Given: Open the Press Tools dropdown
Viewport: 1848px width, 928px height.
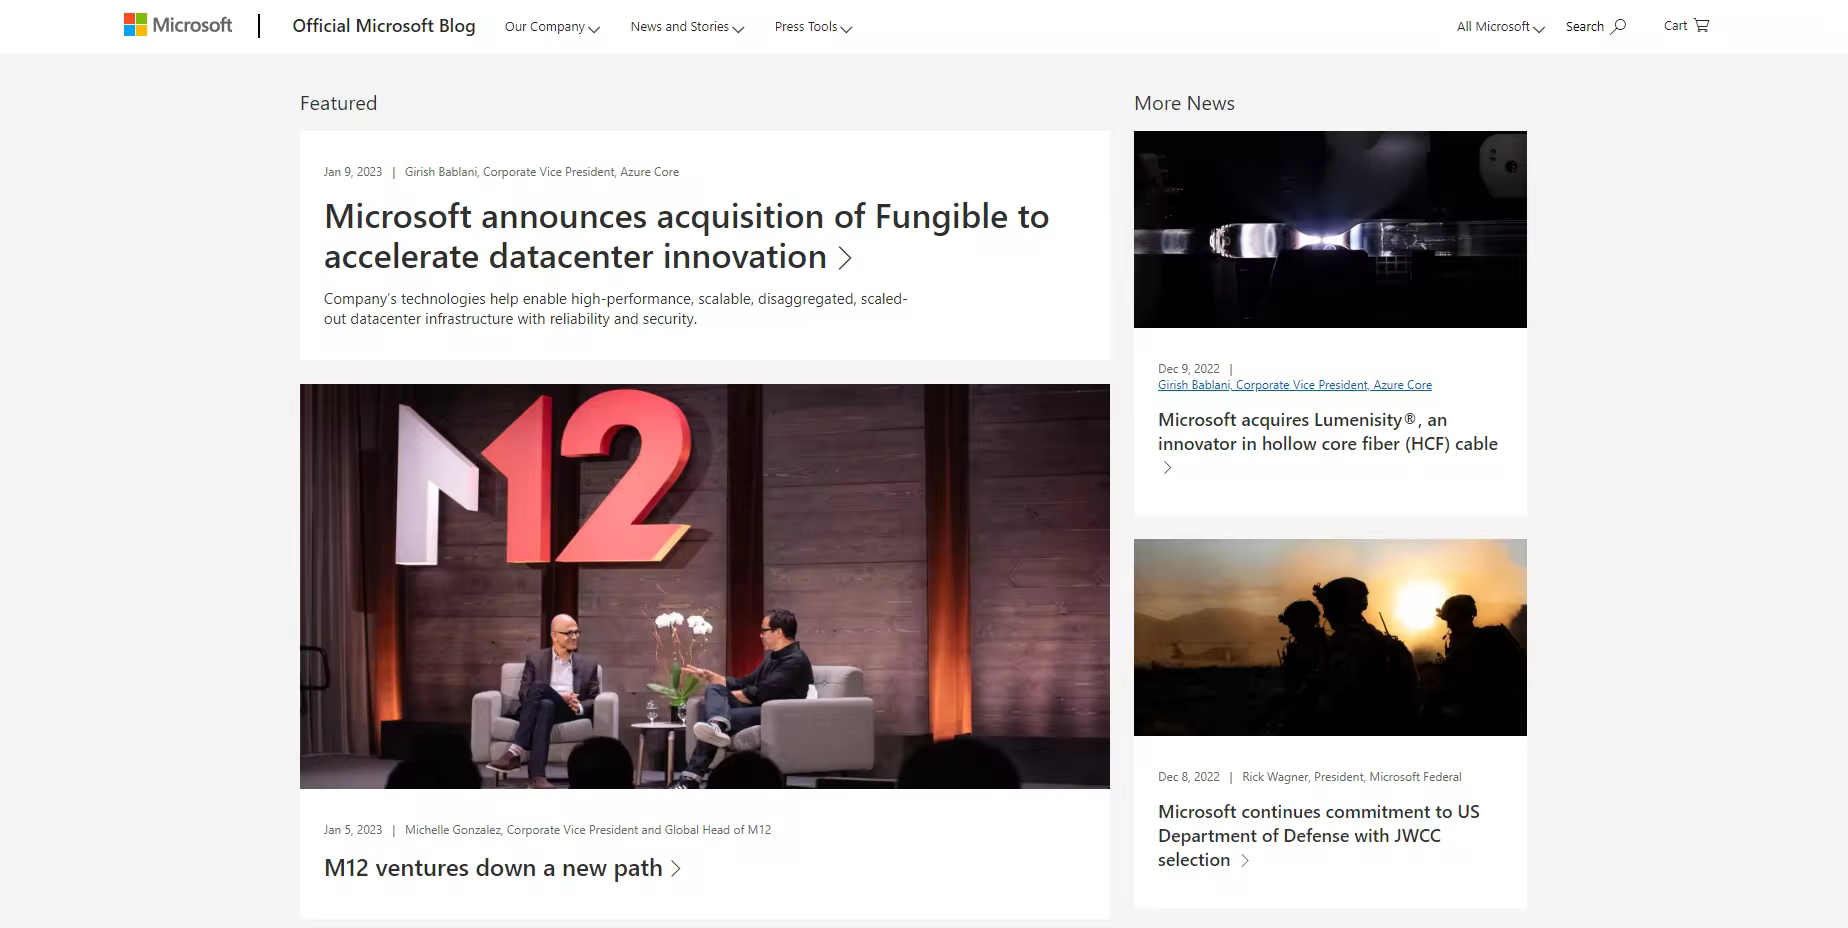Looking at the screenshot, I should [x=812, y=27].
